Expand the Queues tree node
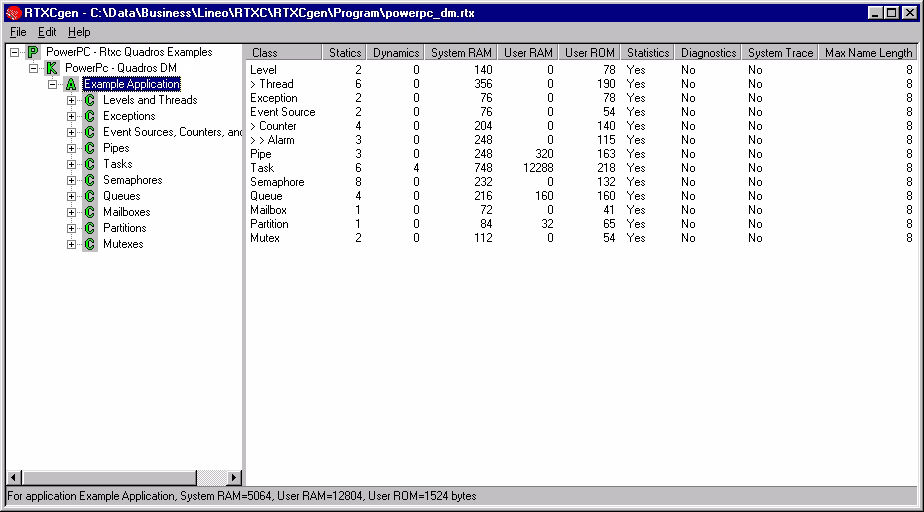The height and width of the screenshot is (512, 924). click(71, 196)
